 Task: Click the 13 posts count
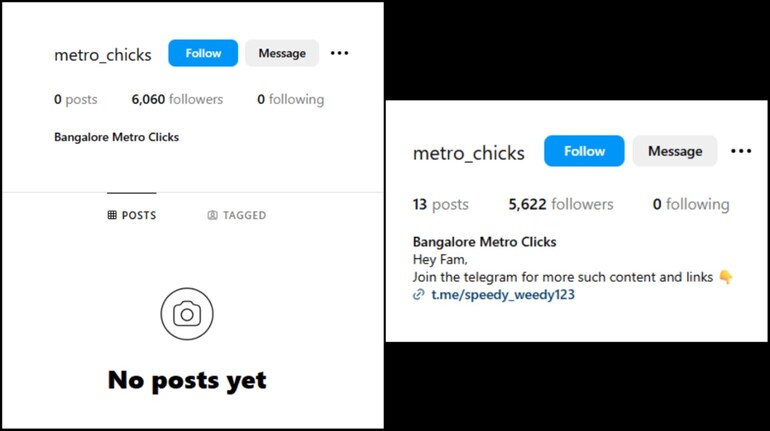click(440, 204)
